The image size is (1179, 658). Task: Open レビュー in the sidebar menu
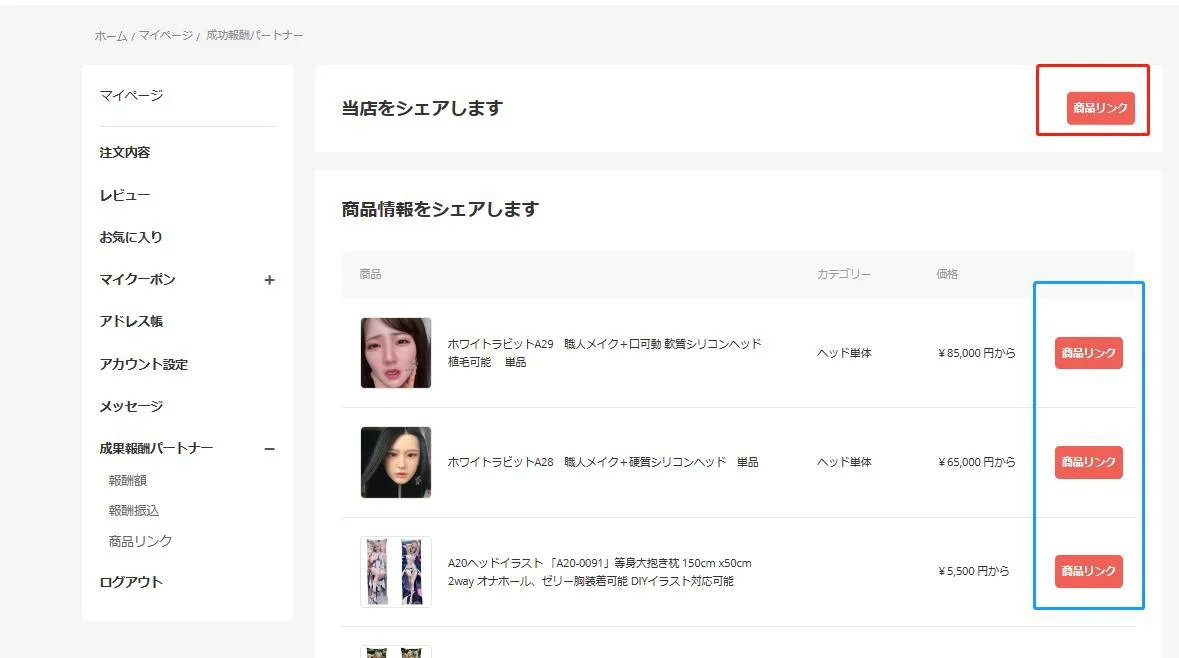125,195
